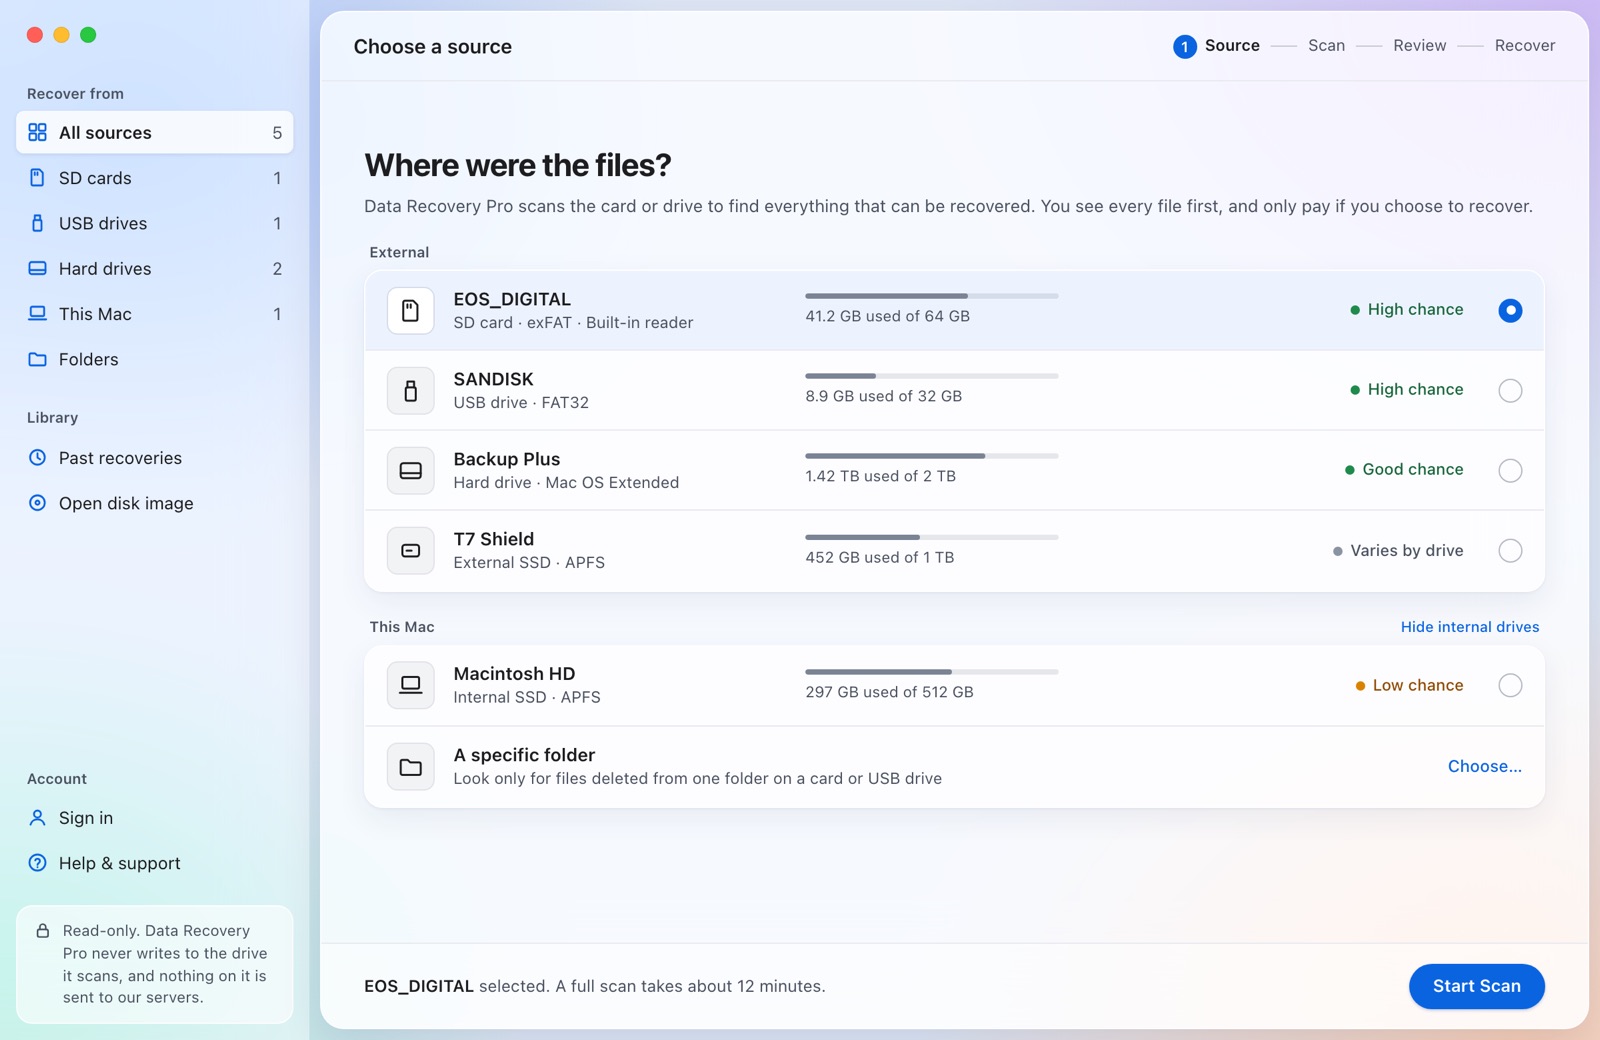
Task: Click the Help & support question icon
Action: 37,863
